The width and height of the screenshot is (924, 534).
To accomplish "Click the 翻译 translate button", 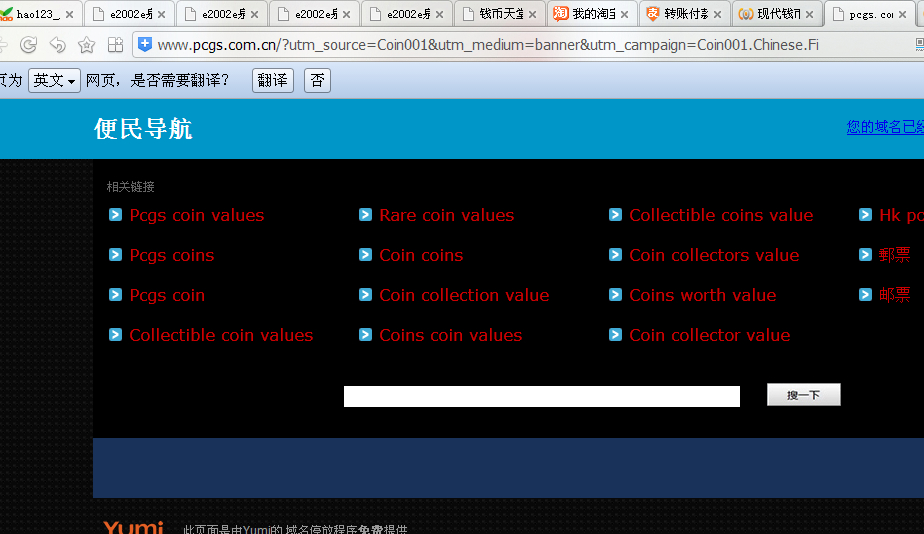I will tap(272, 80).
